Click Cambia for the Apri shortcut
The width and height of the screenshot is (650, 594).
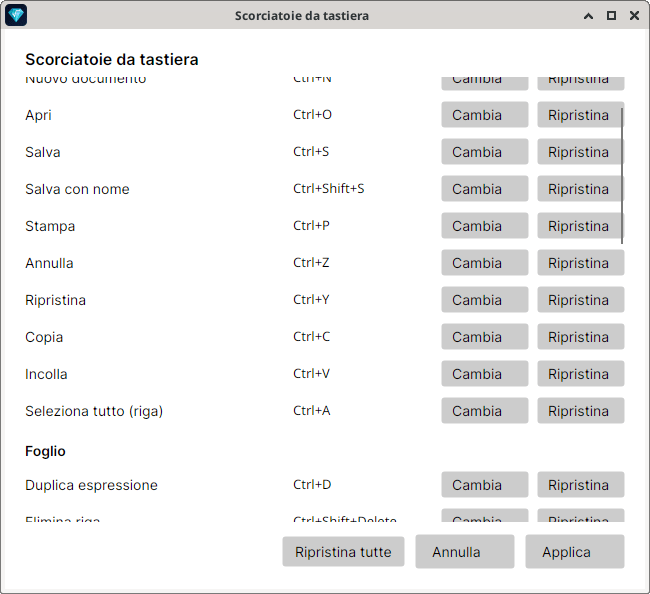click(485, 115)
